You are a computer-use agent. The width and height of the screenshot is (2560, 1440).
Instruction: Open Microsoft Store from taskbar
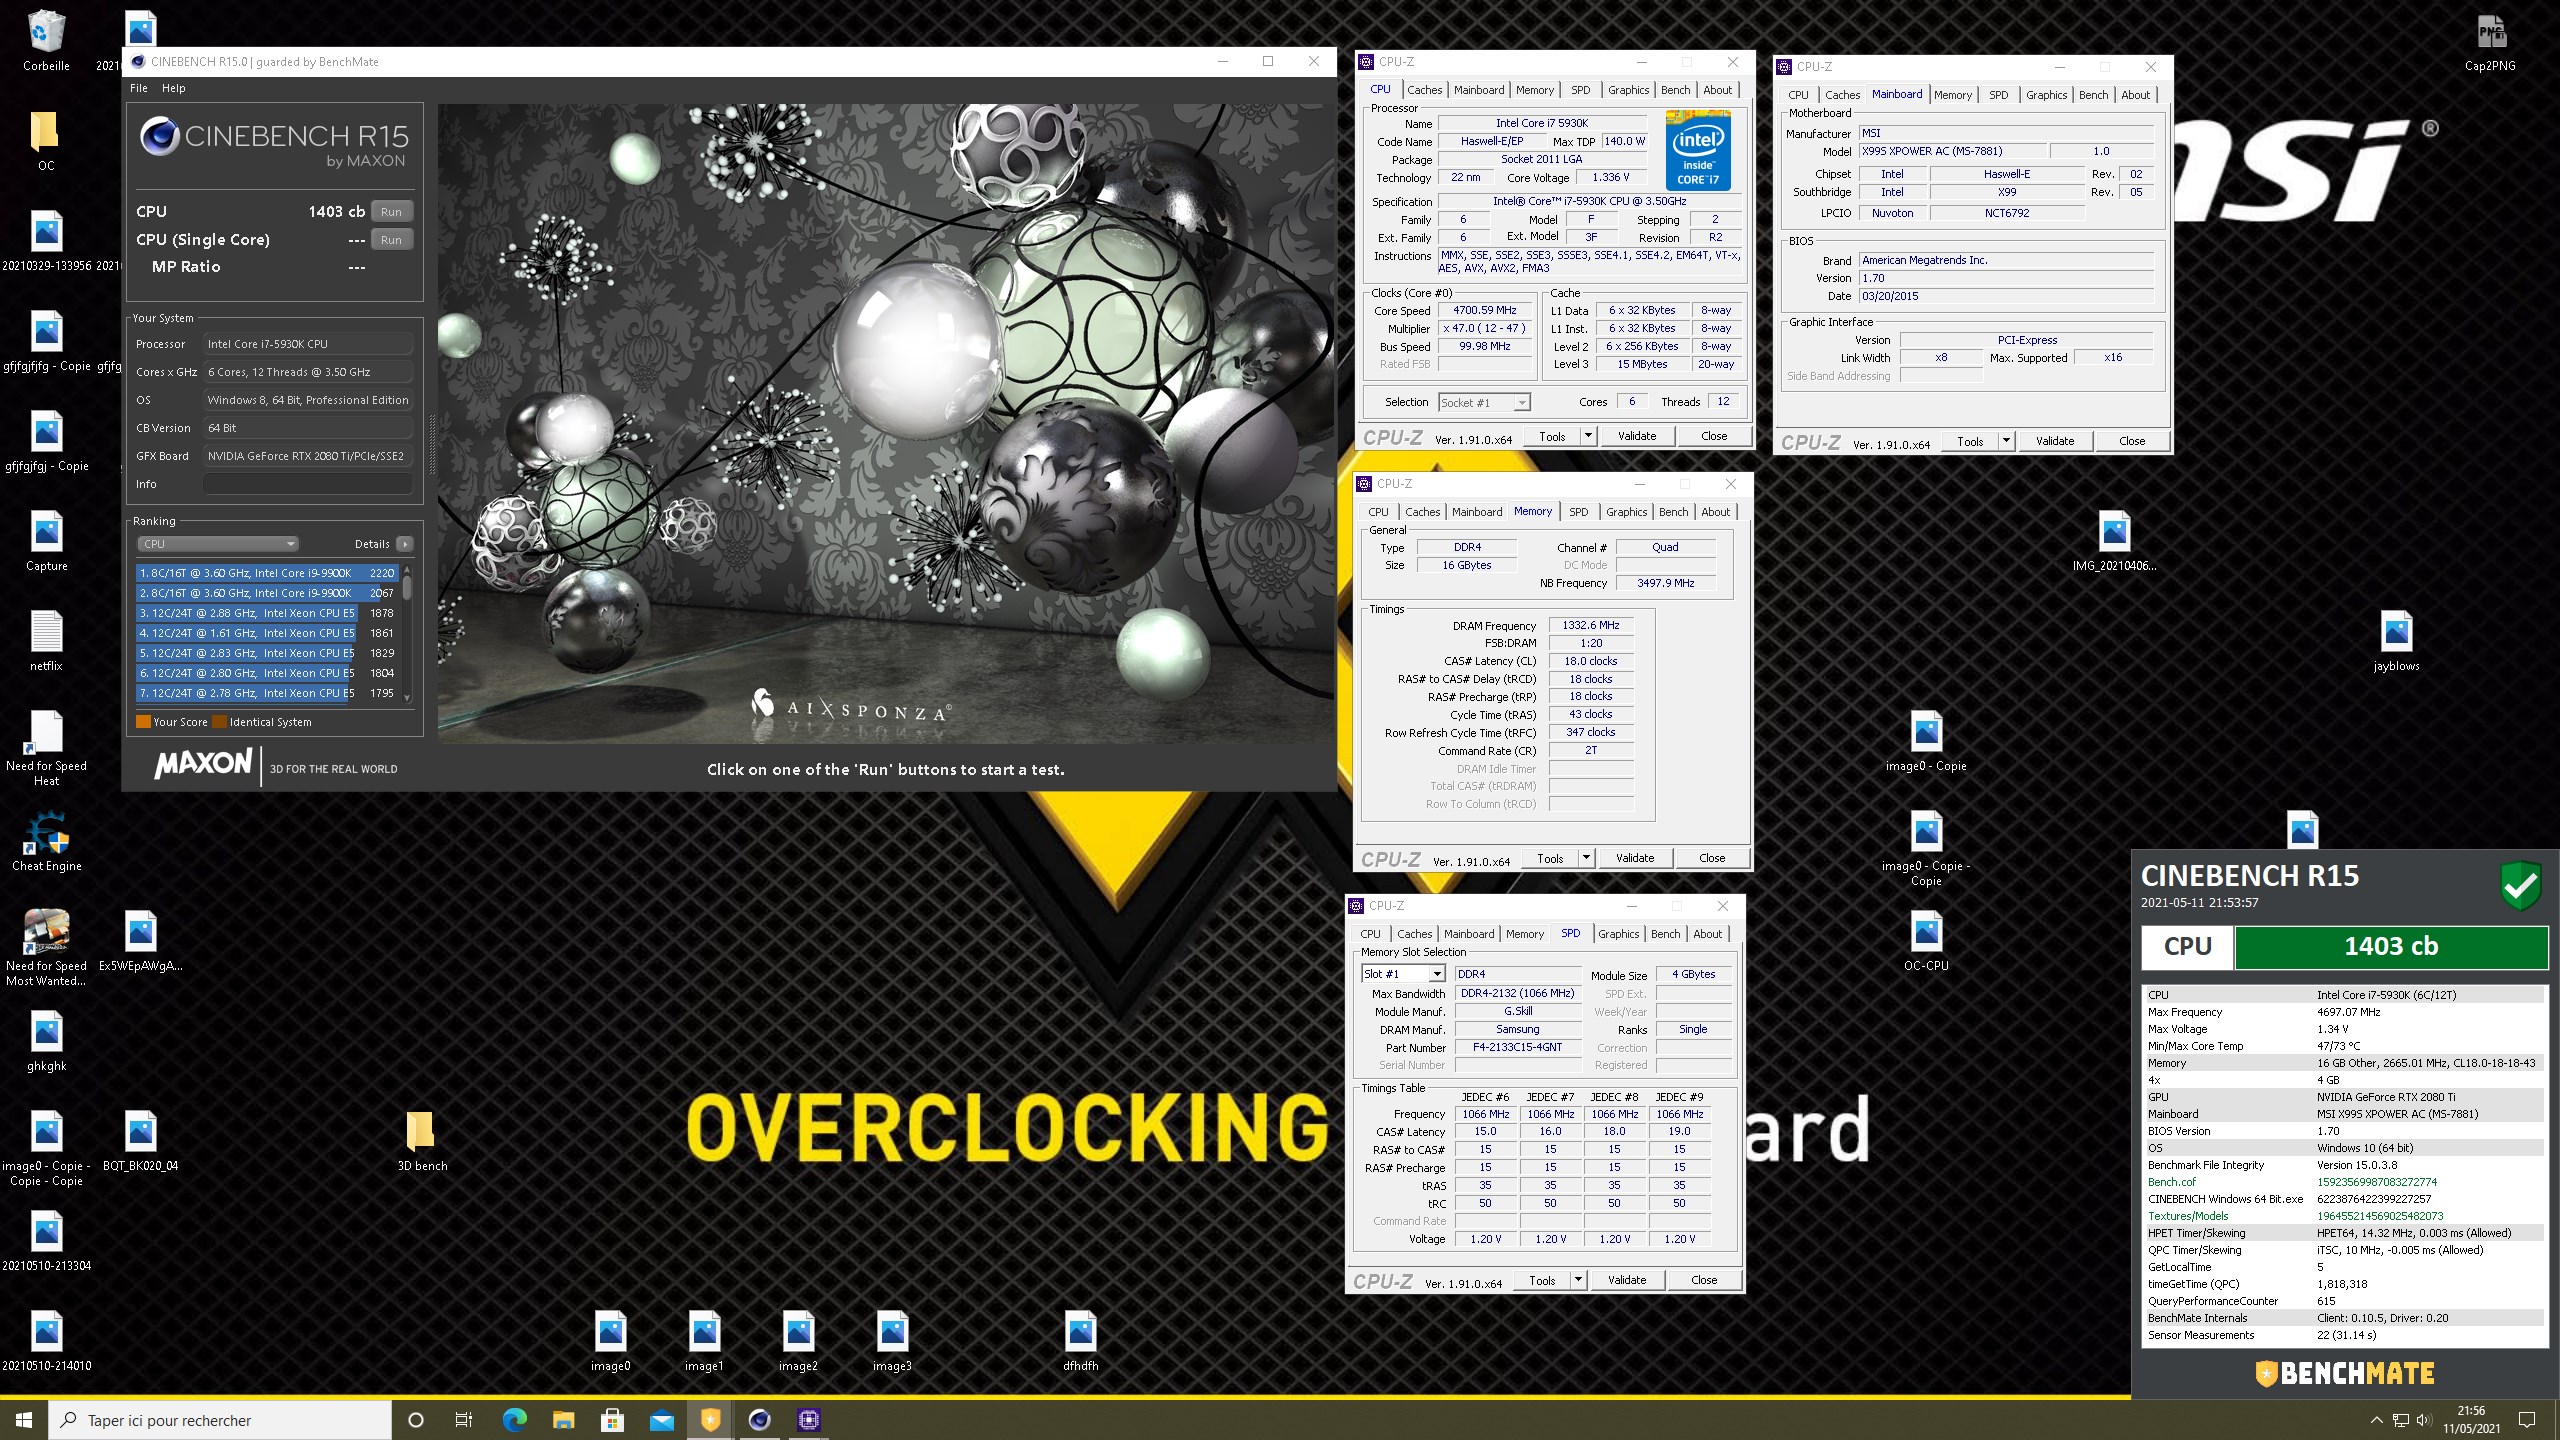[612, 1420]
